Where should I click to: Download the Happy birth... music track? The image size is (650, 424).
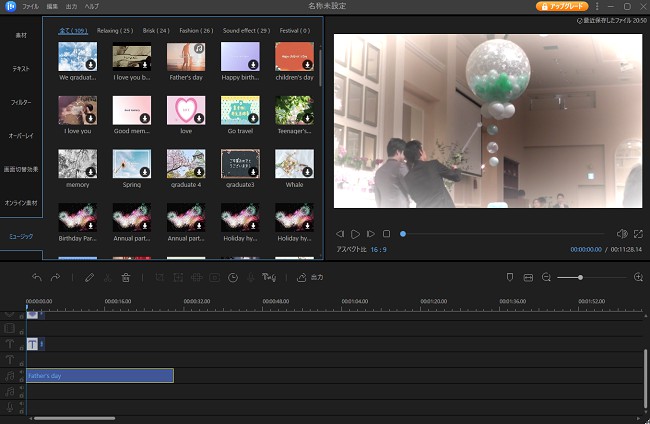click(253, 64)
